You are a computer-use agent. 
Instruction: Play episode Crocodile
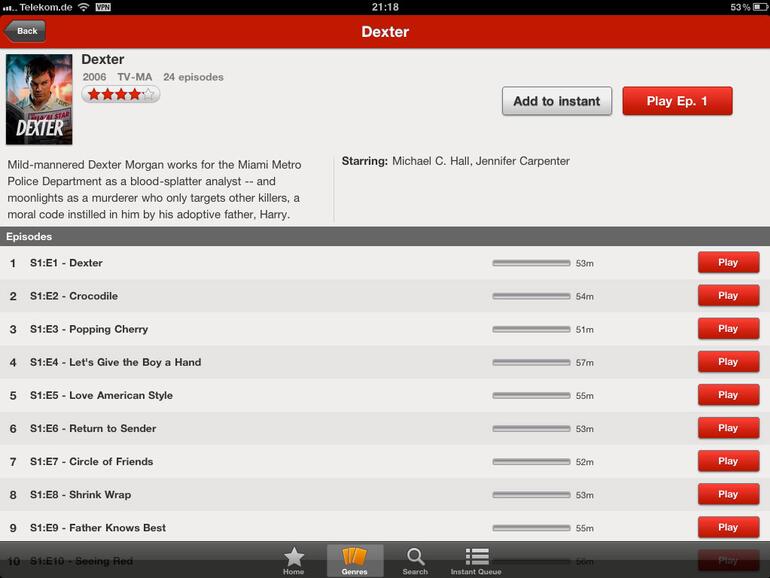coord(728,296)
